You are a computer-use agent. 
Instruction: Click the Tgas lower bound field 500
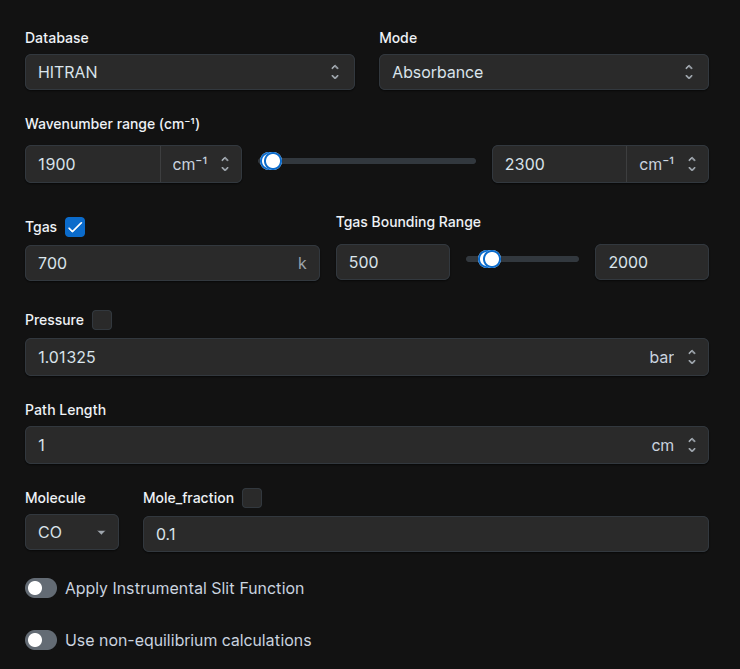pyautogui.click(x=393, y=262)
